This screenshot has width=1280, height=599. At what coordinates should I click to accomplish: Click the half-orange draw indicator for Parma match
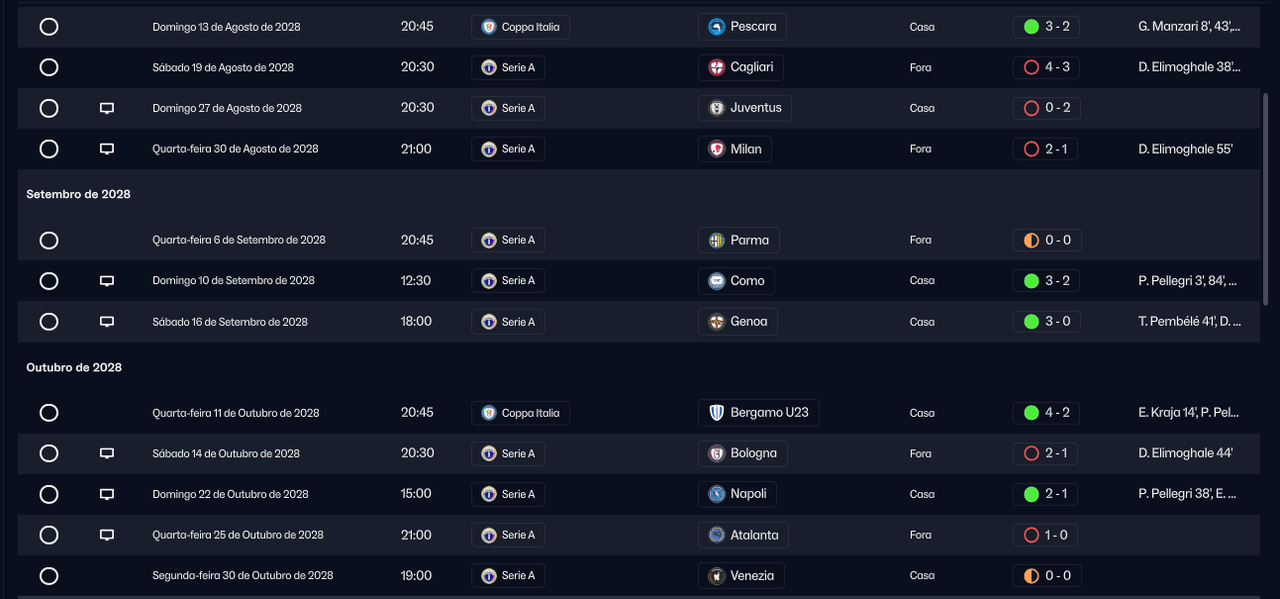tap(1031, 240)
